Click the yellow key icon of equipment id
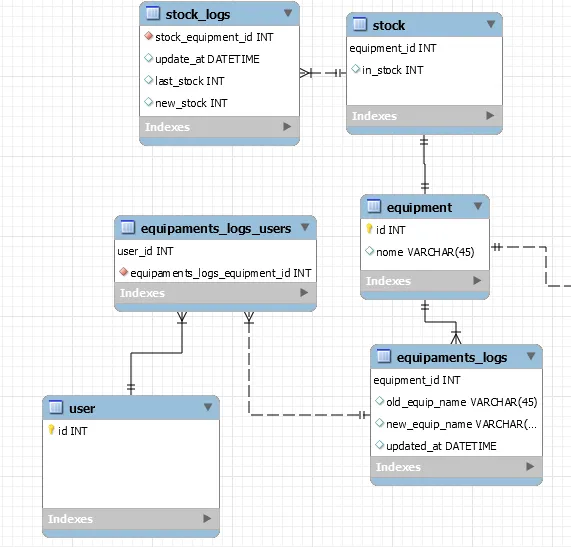This screenshot has width=571, height=547. pyautogui.click(x=369, y=229)
